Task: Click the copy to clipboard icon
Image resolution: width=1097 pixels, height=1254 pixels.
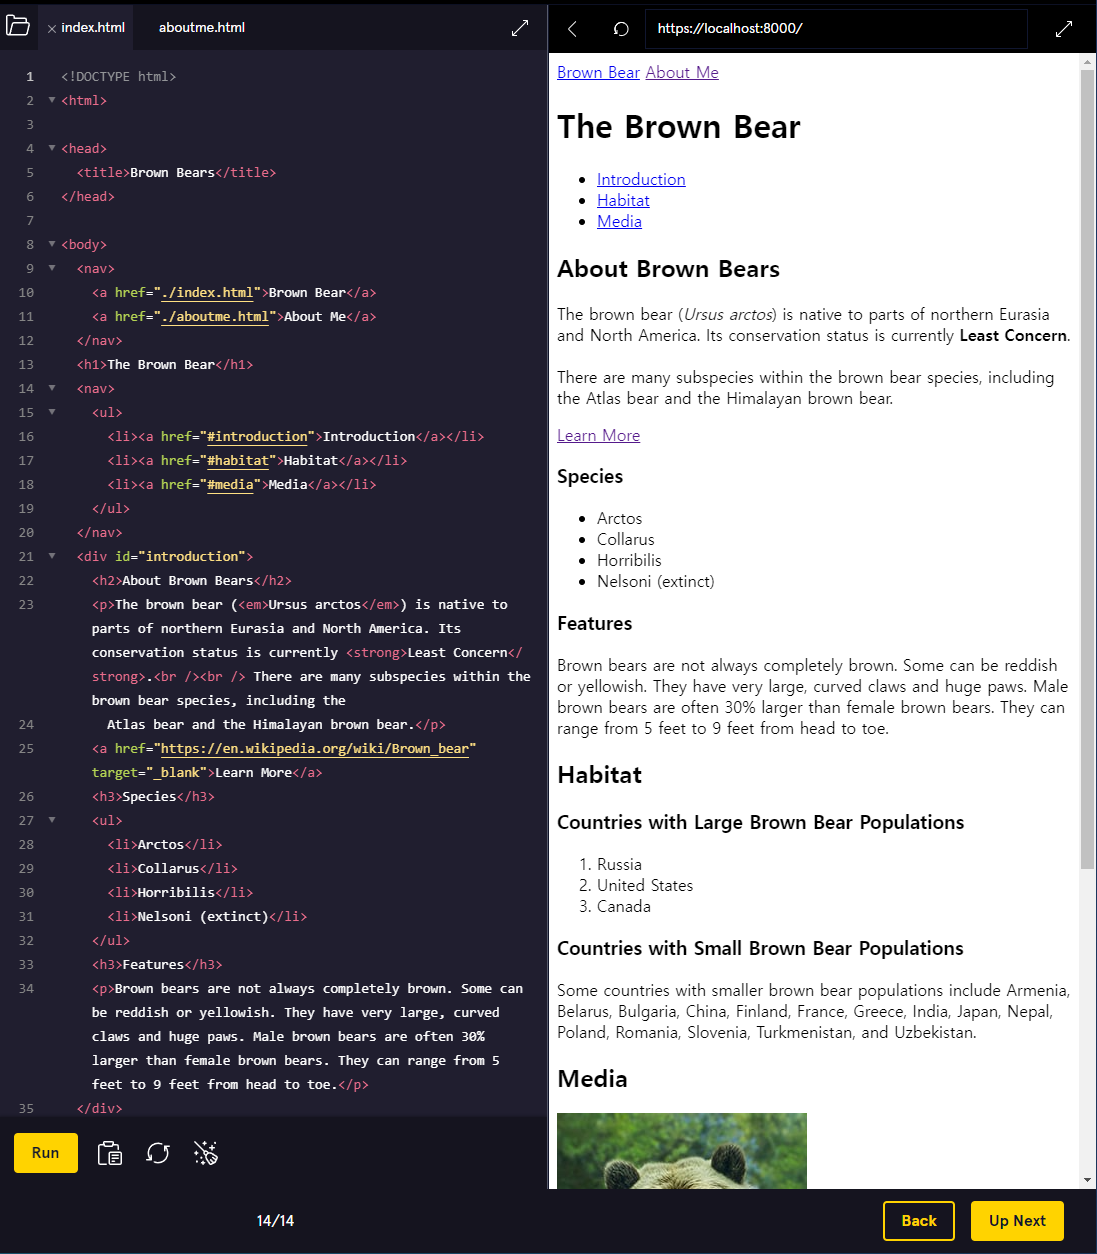Action: point(110,1153)
